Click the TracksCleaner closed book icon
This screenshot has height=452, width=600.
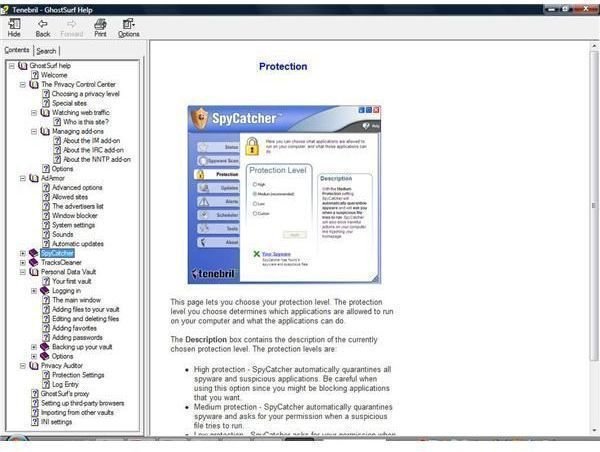click(x=34, y=263)
